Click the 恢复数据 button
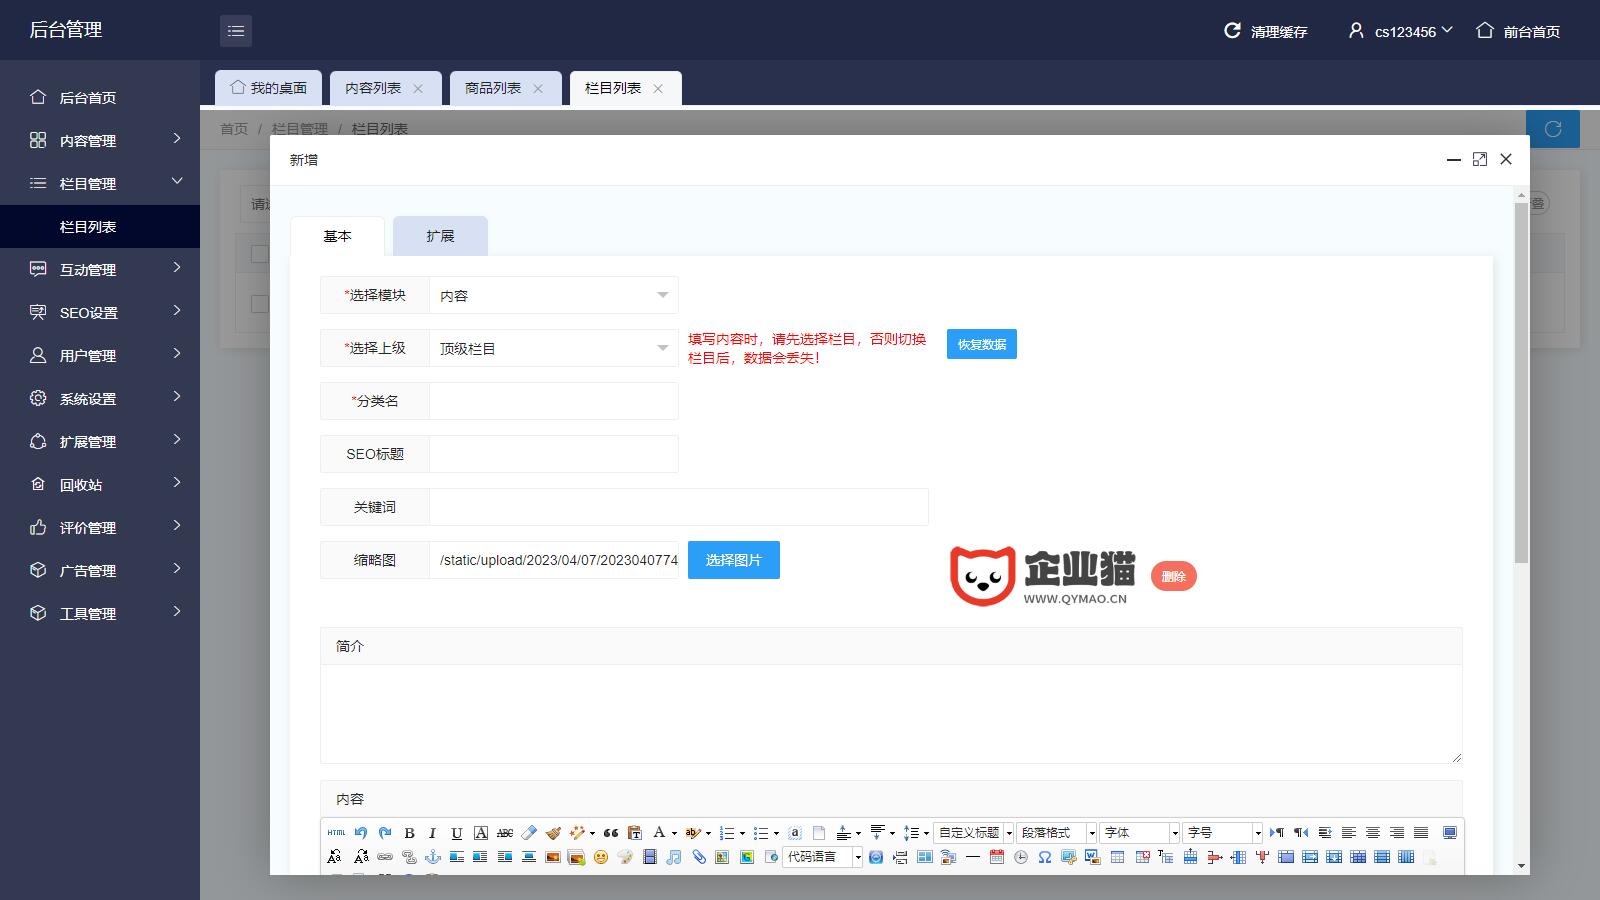The width and height of the screenshot is (1600, 900). (x=981, y=344)
